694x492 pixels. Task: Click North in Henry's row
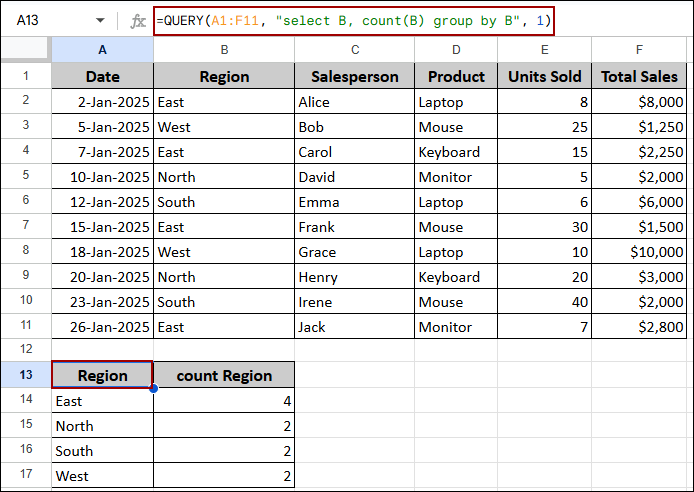click(x=224, y=277)
